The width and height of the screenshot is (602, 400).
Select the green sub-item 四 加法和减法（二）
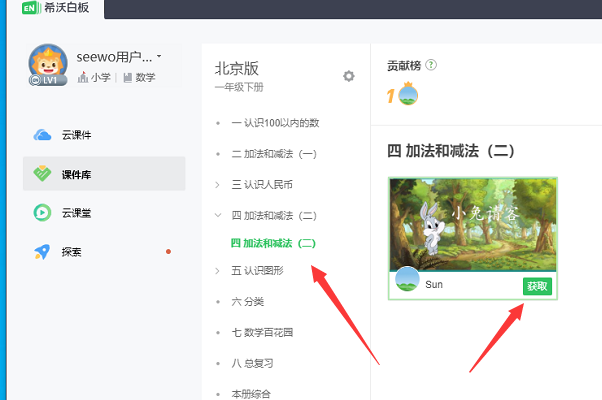pos(273,243)
